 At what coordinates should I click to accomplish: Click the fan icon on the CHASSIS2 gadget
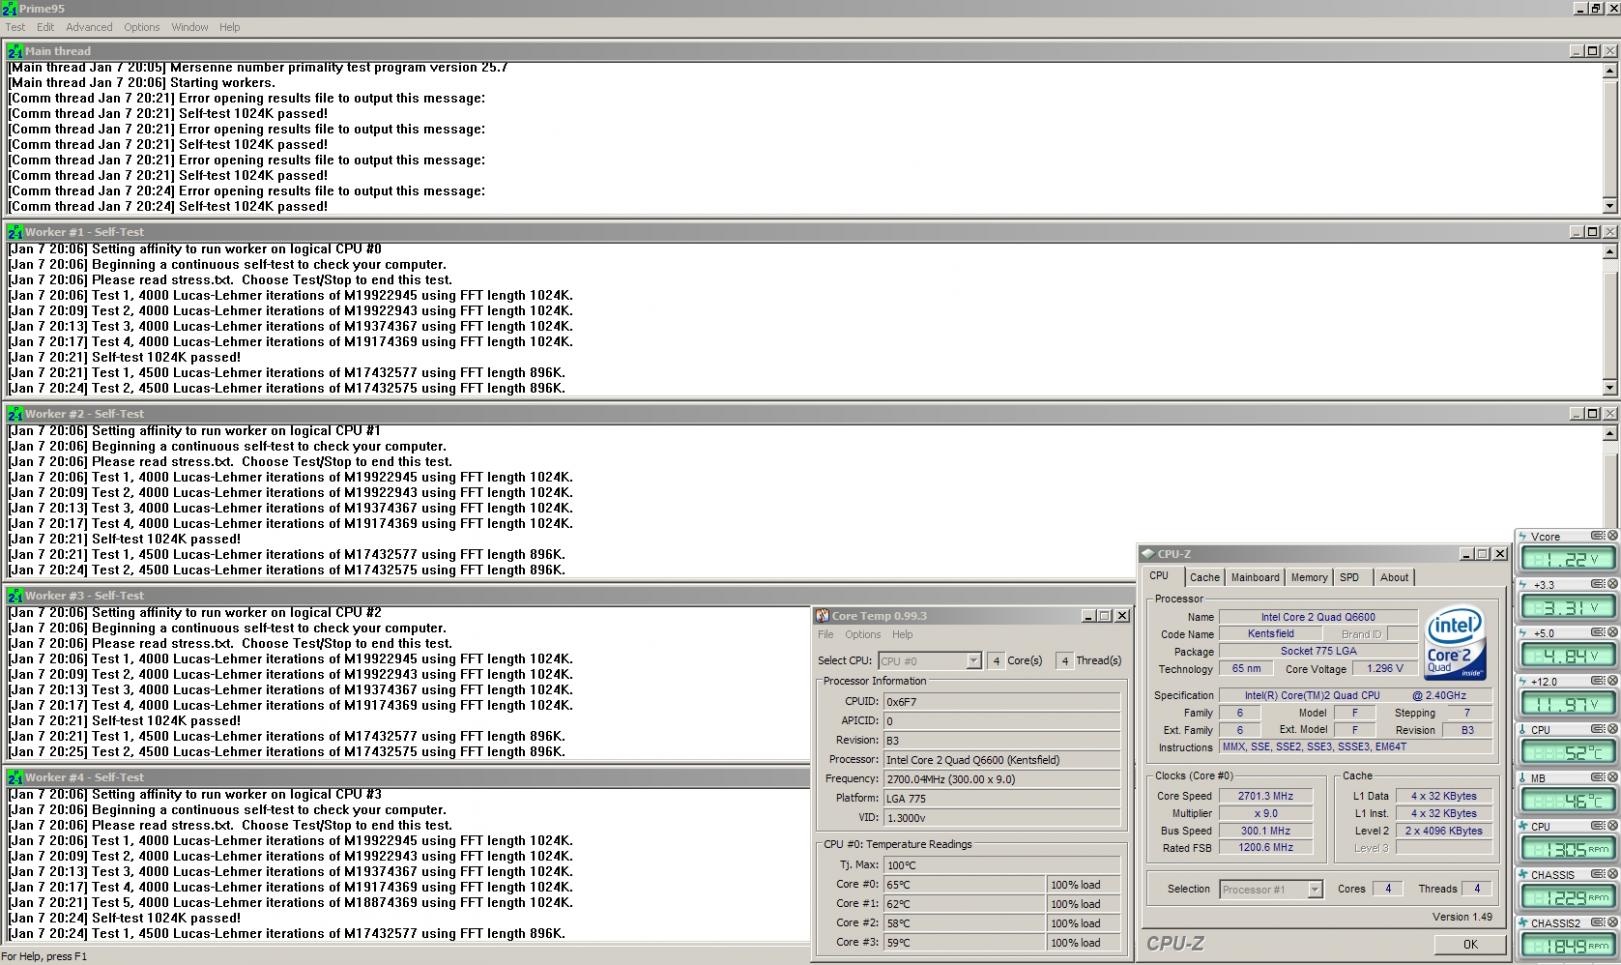[x=1523, y=923]
